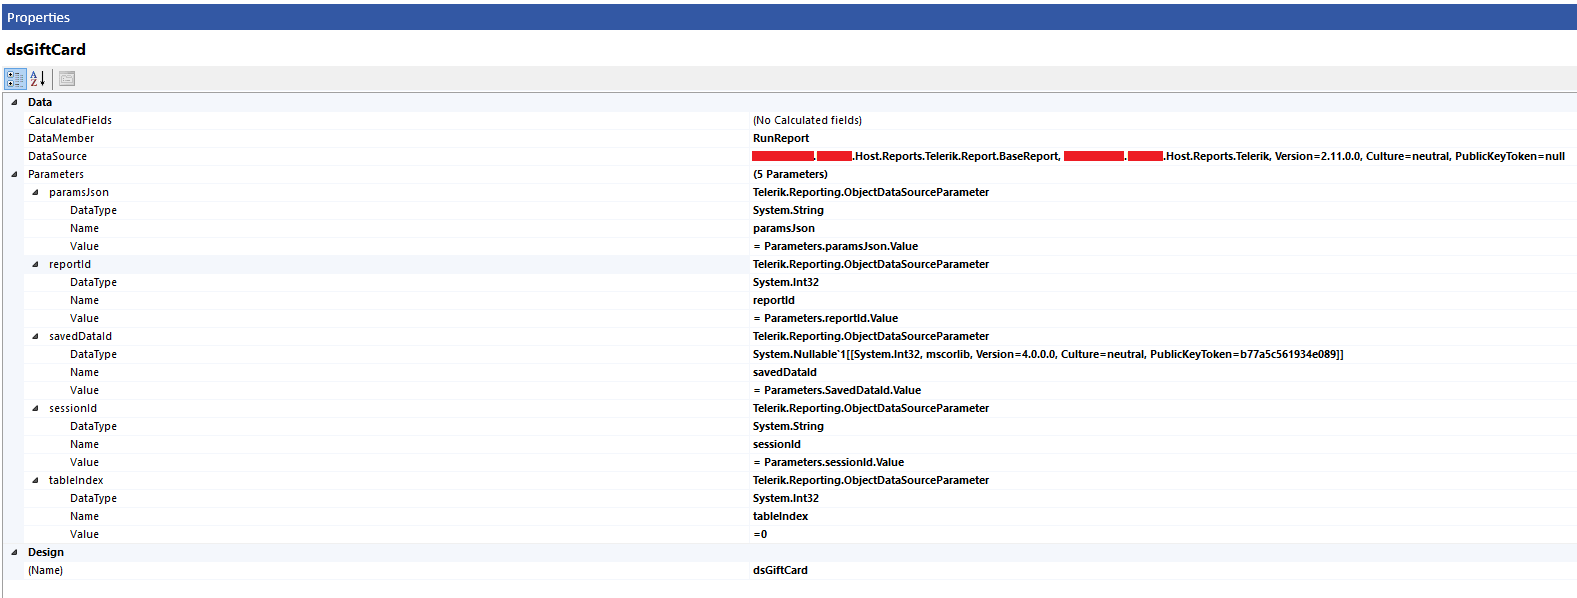Select the (Name) property label
The image size is (1577, 598).
coord(45,570)
